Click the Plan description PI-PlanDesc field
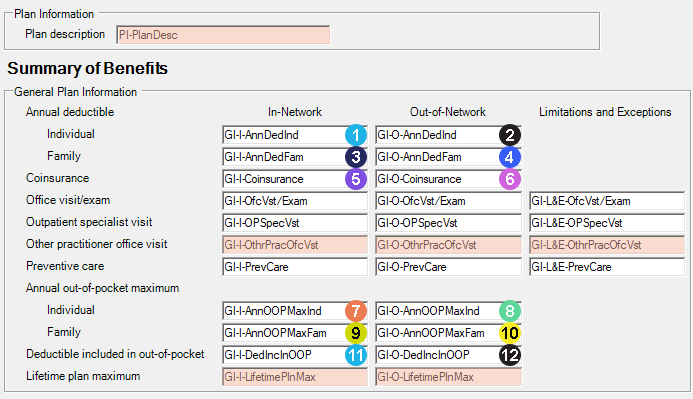693x399 pixels. tap(223, 35)
